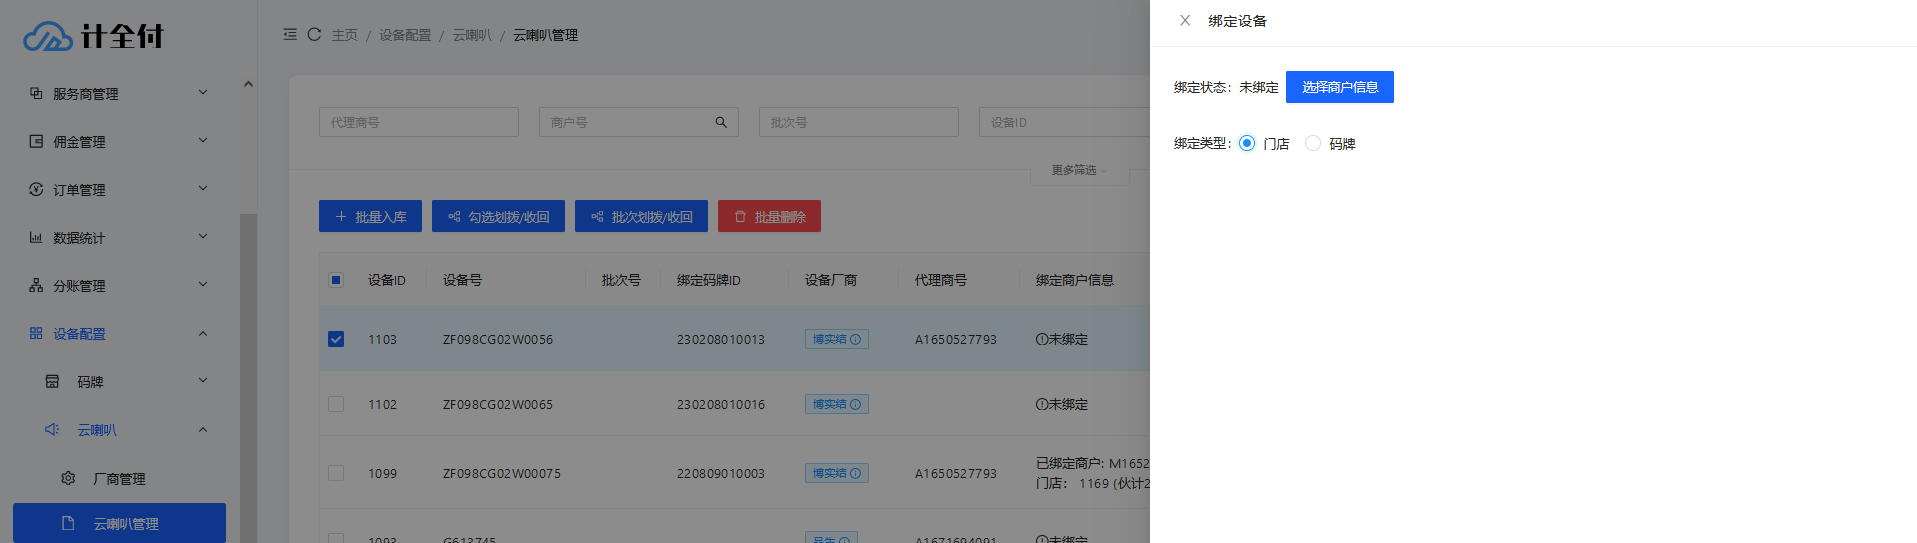This screenshot has width=1917, height=543.
Task: Expand the 服务商管理 menu chevron
Action: coord(203,92)
